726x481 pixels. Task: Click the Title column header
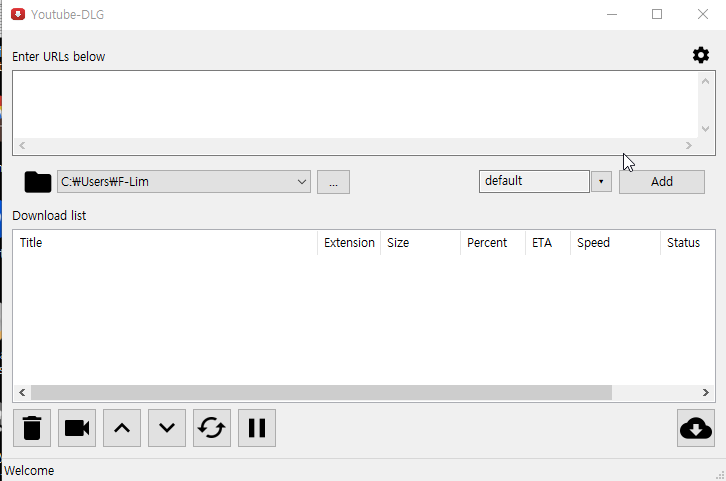click(x=165, y=243)
